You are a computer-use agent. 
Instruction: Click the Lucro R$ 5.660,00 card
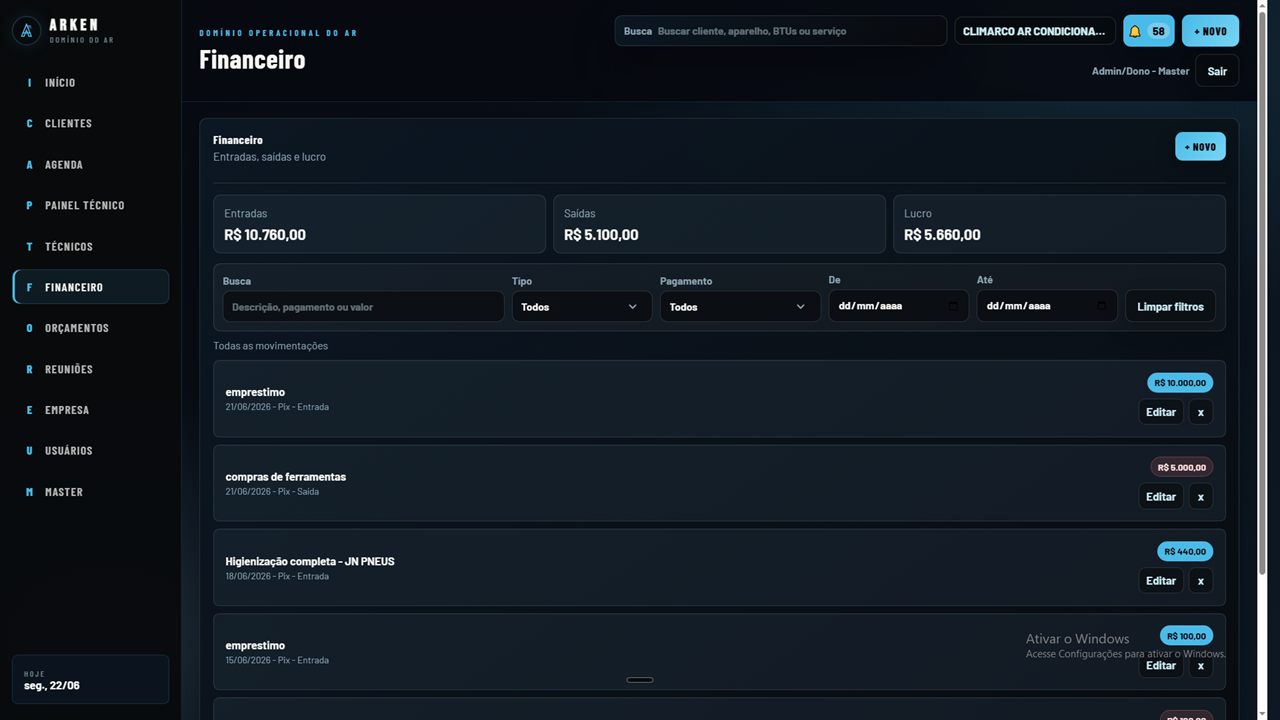coord(1059,224)
